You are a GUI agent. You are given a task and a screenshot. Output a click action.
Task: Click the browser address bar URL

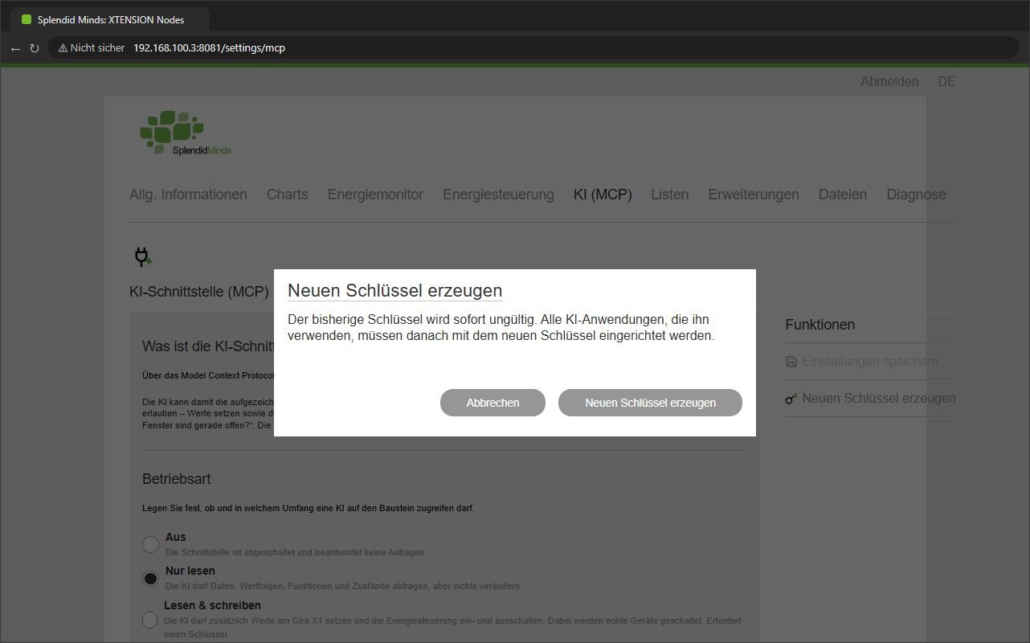click(x=209, y=48)
